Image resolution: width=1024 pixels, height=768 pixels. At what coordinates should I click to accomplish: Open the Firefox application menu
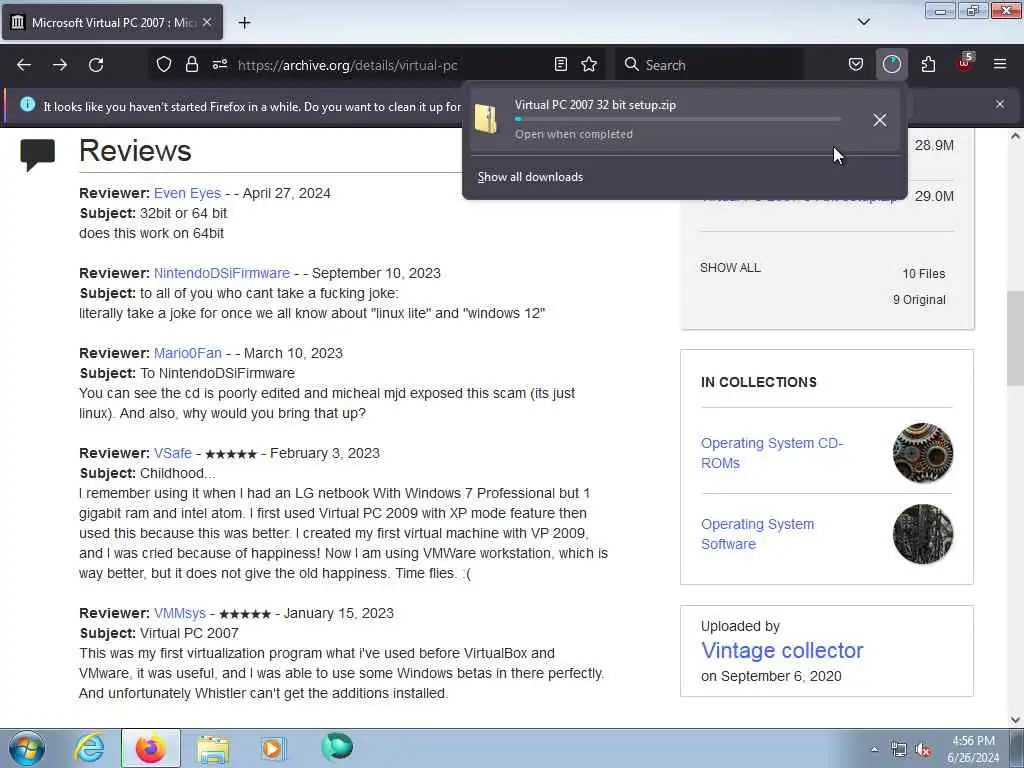pos(1000,65)
